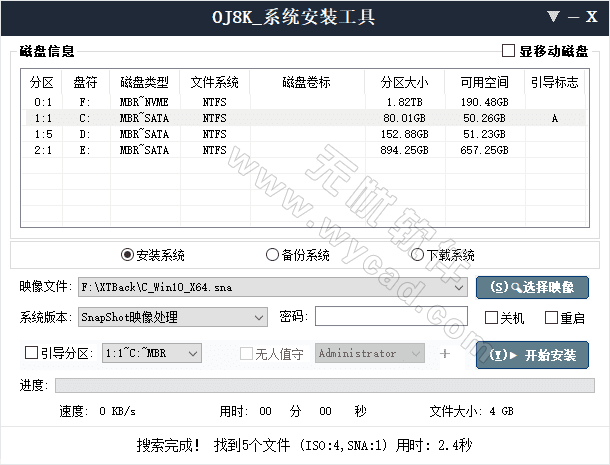
Task: Click the 进度 progress bar
Action: pos(325,385)
